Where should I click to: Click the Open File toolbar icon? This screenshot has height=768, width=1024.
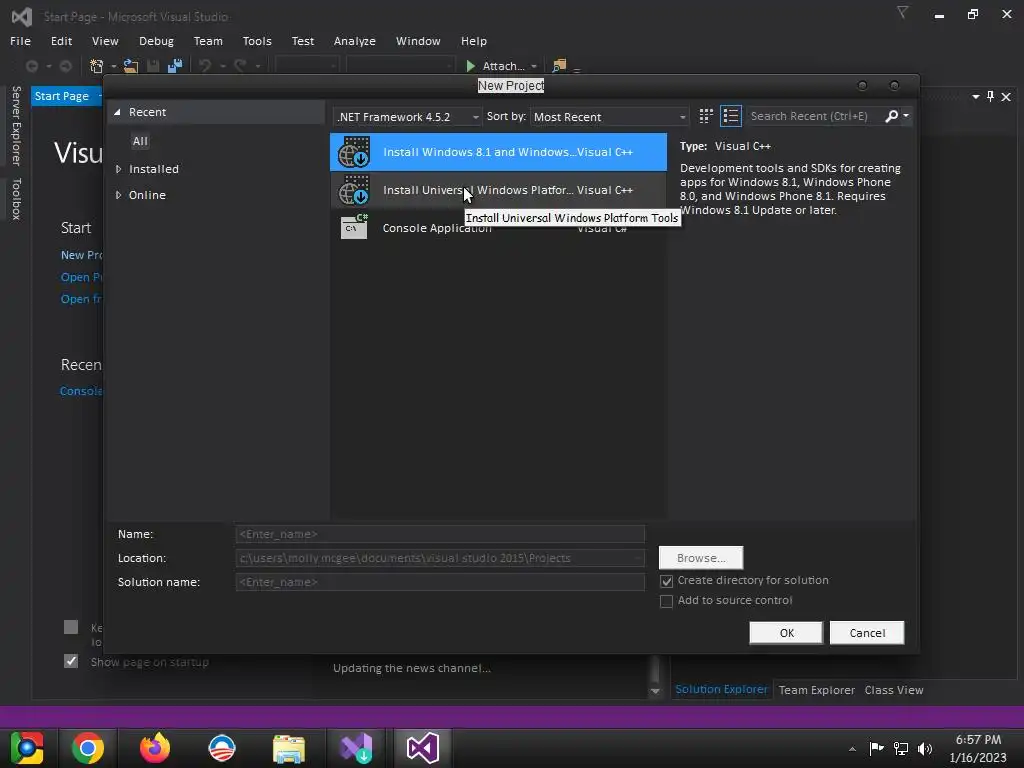coord(131,66)
